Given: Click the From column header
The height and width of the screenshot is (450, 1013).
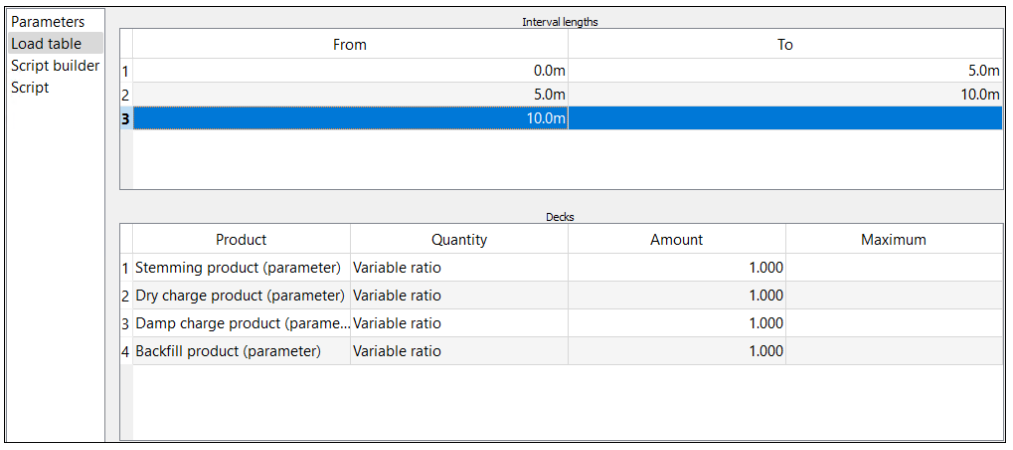Looking at the screenshot, I should (x=350, y=44).
